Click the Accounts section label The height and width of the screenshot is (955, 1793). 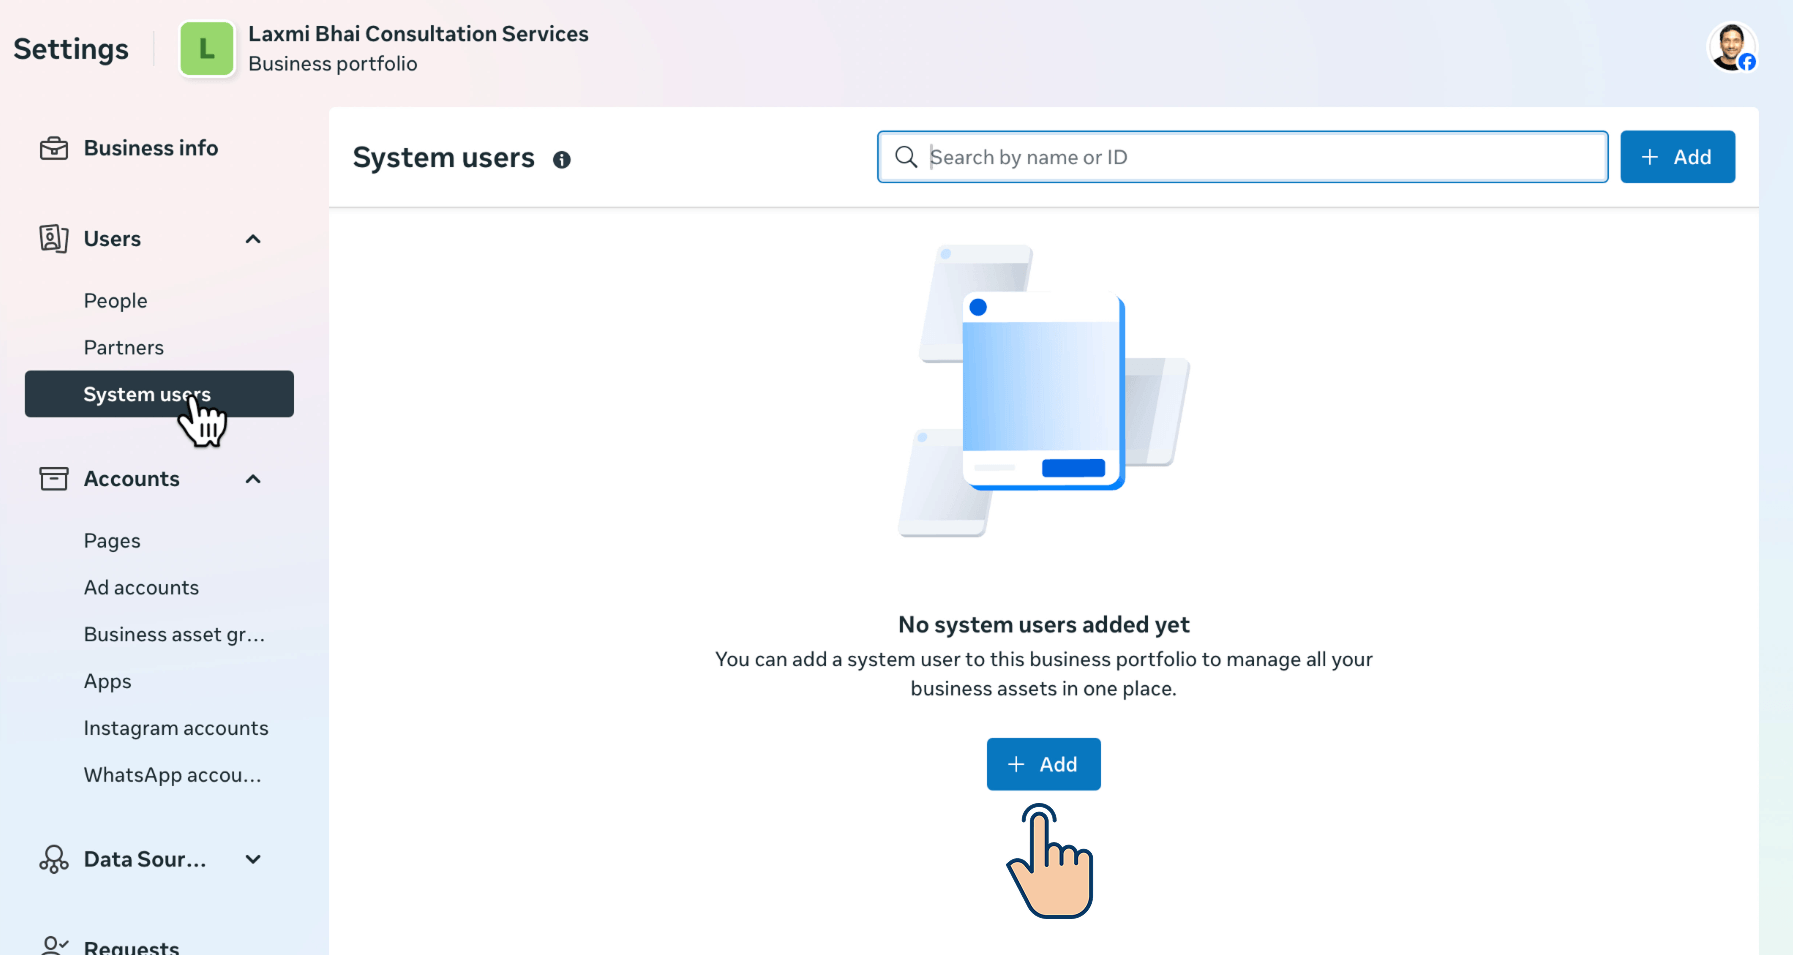pyautogui.click(x=131, y=479)
